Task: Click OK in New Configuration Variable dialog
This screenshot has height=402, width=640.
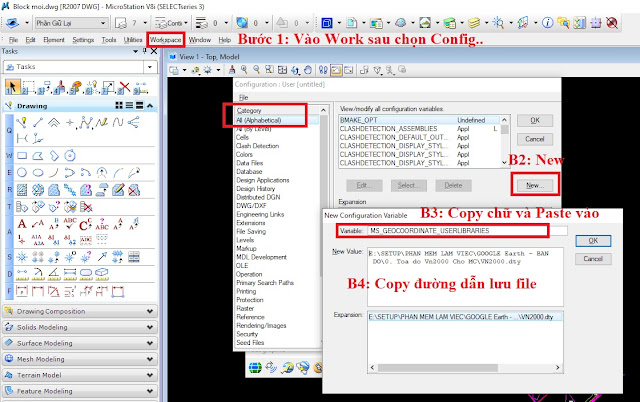Action: 593,240
